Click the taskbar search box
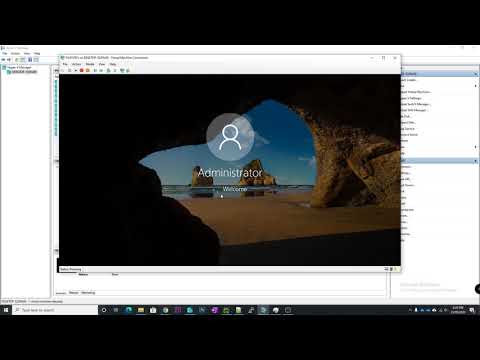This screenshot has width=480, height=360. pyautogui.click(x=55, y=310)
